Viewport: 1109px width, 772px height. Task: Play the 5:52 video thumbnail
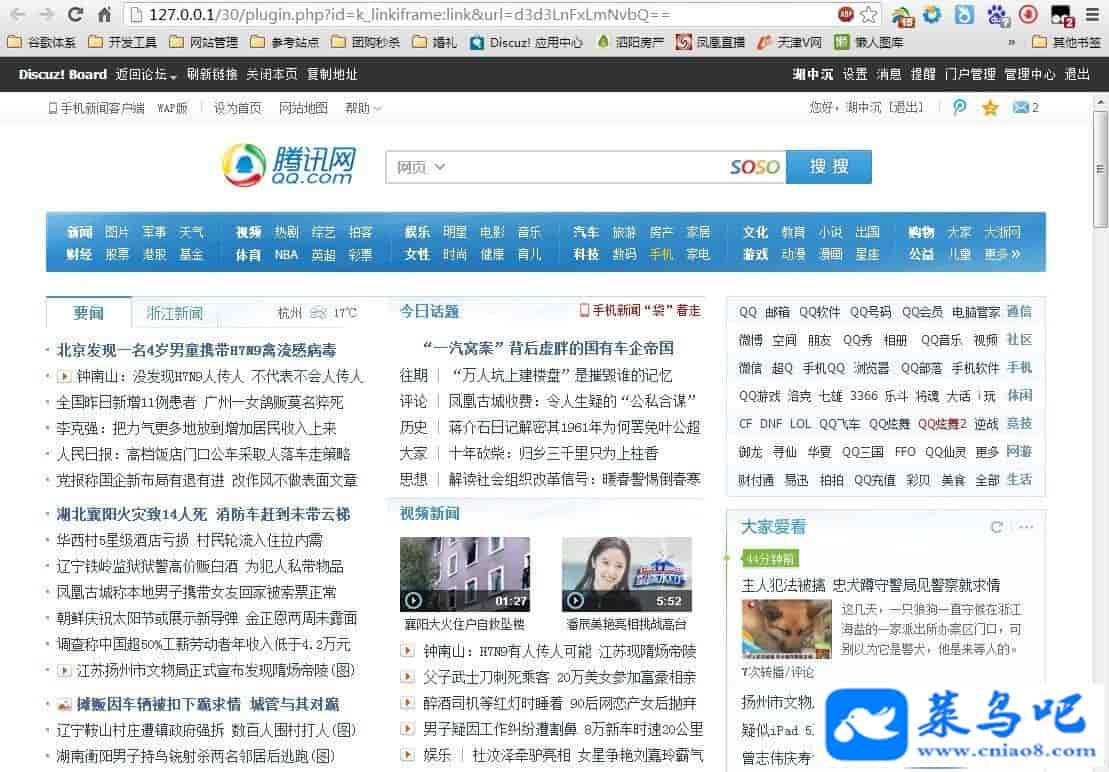click(x=626, y=574)
